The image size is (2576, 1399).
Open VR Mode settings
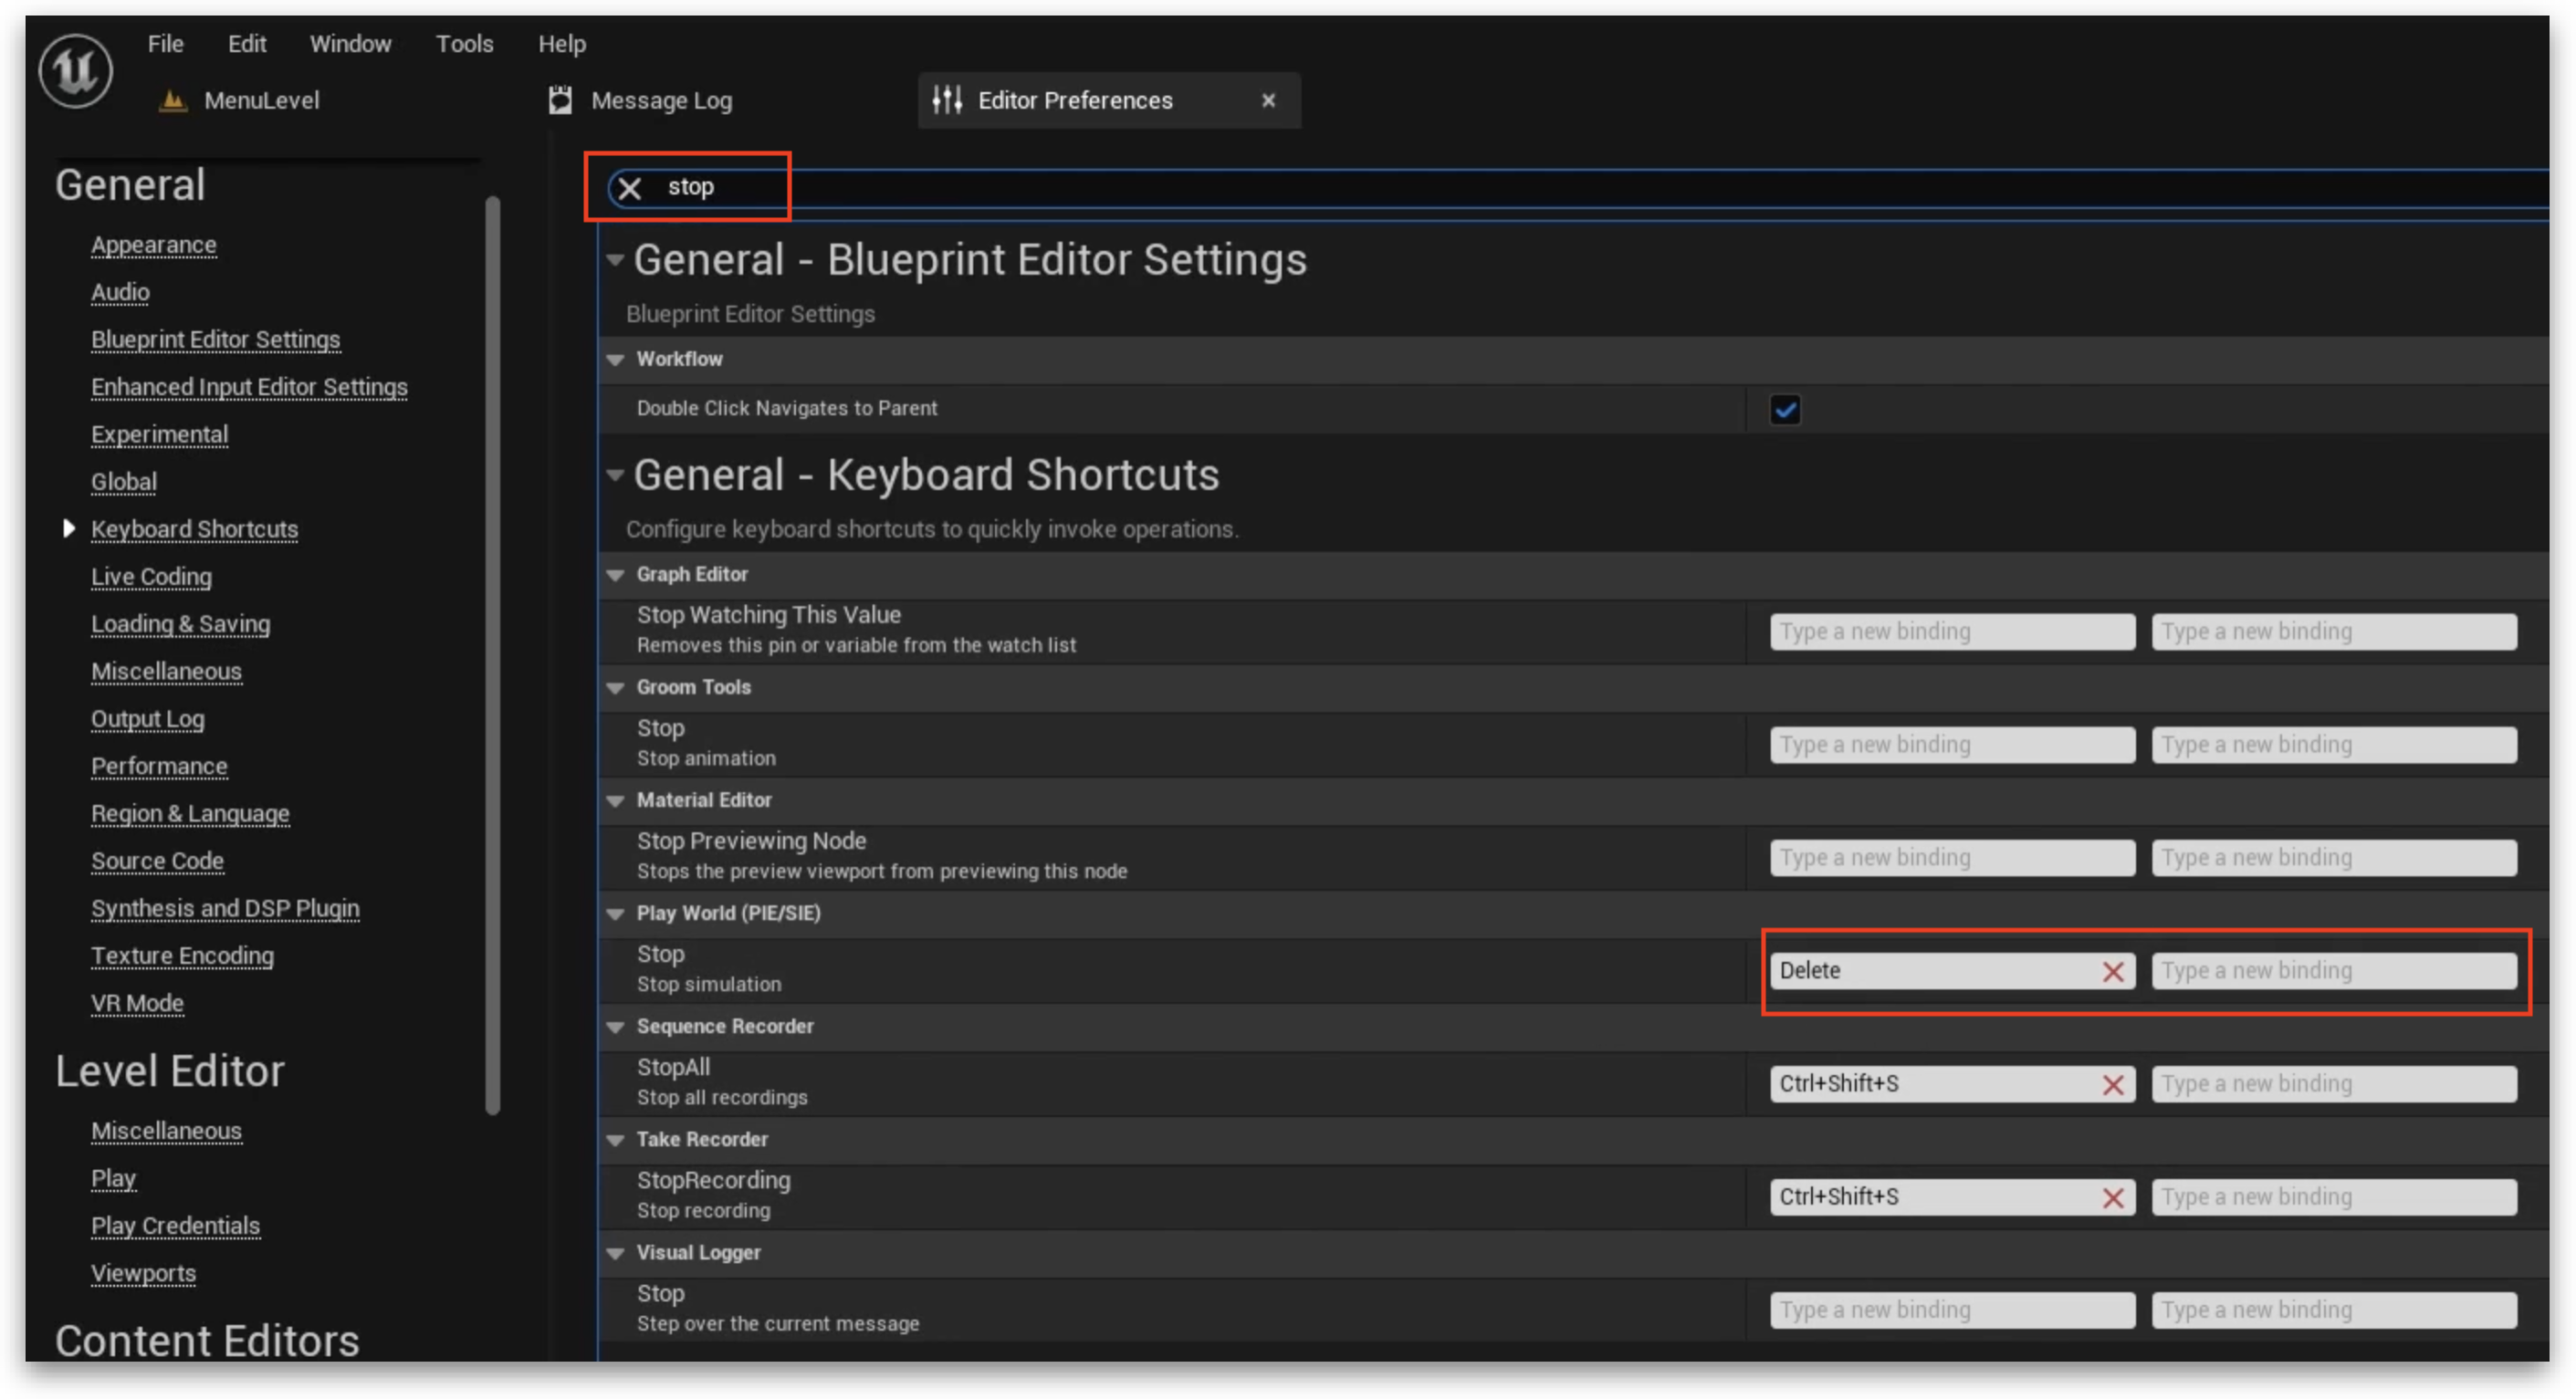tap(137, 1003)
